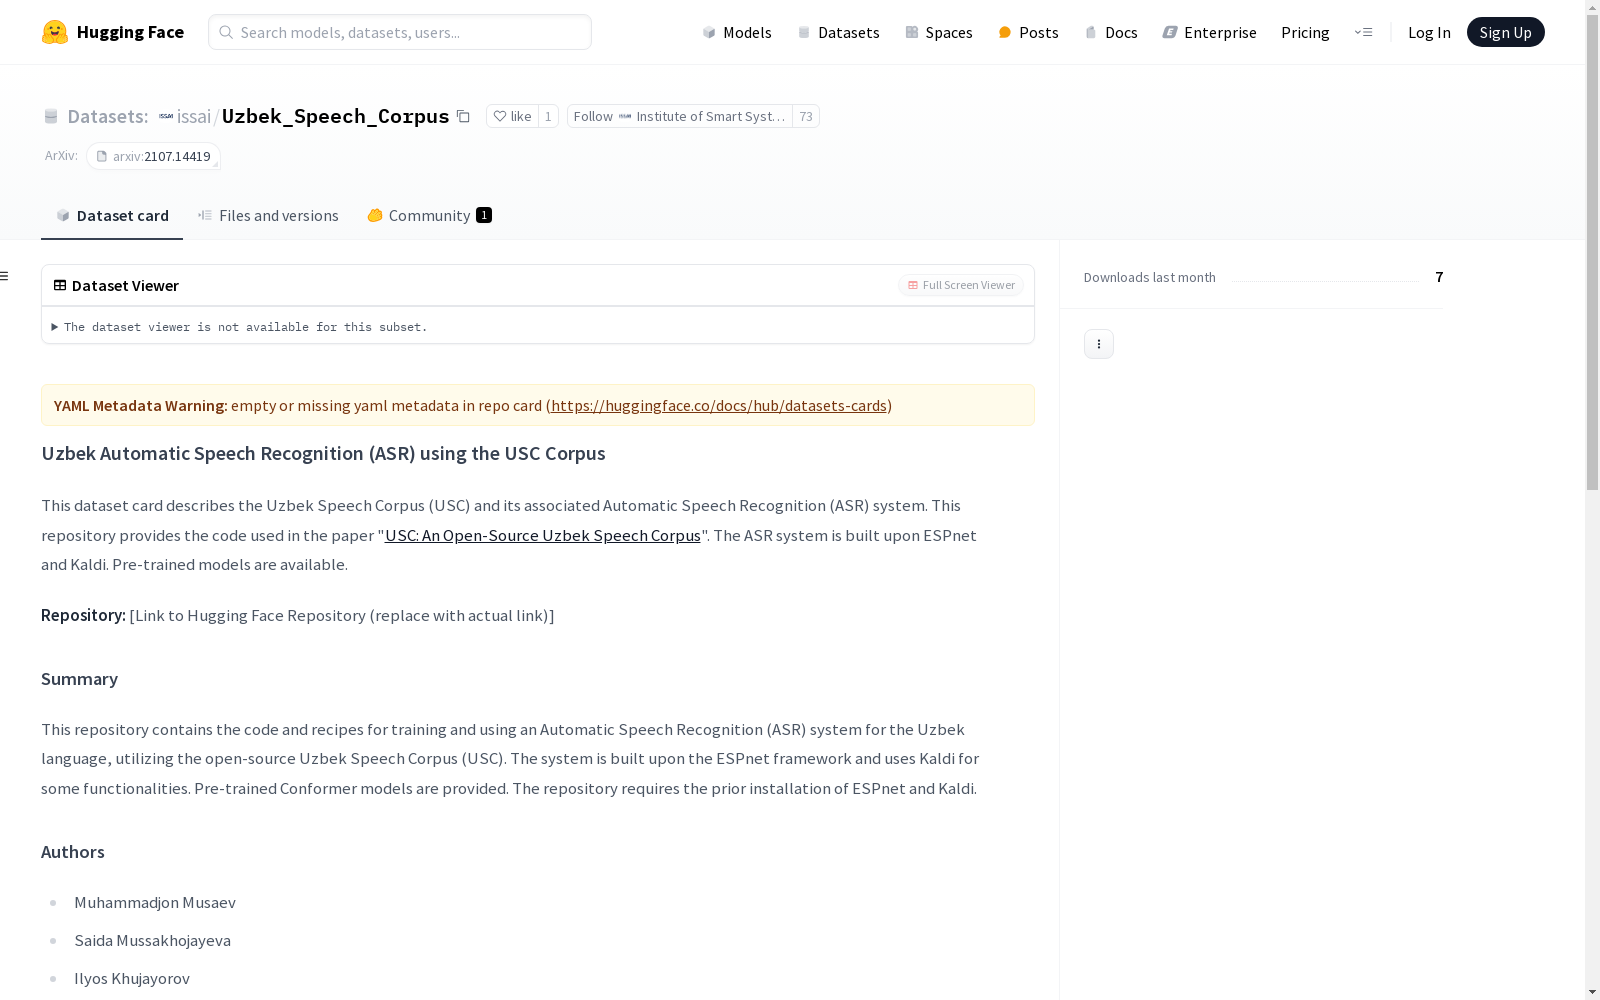Click the Summary section heading

click(79, 679)
